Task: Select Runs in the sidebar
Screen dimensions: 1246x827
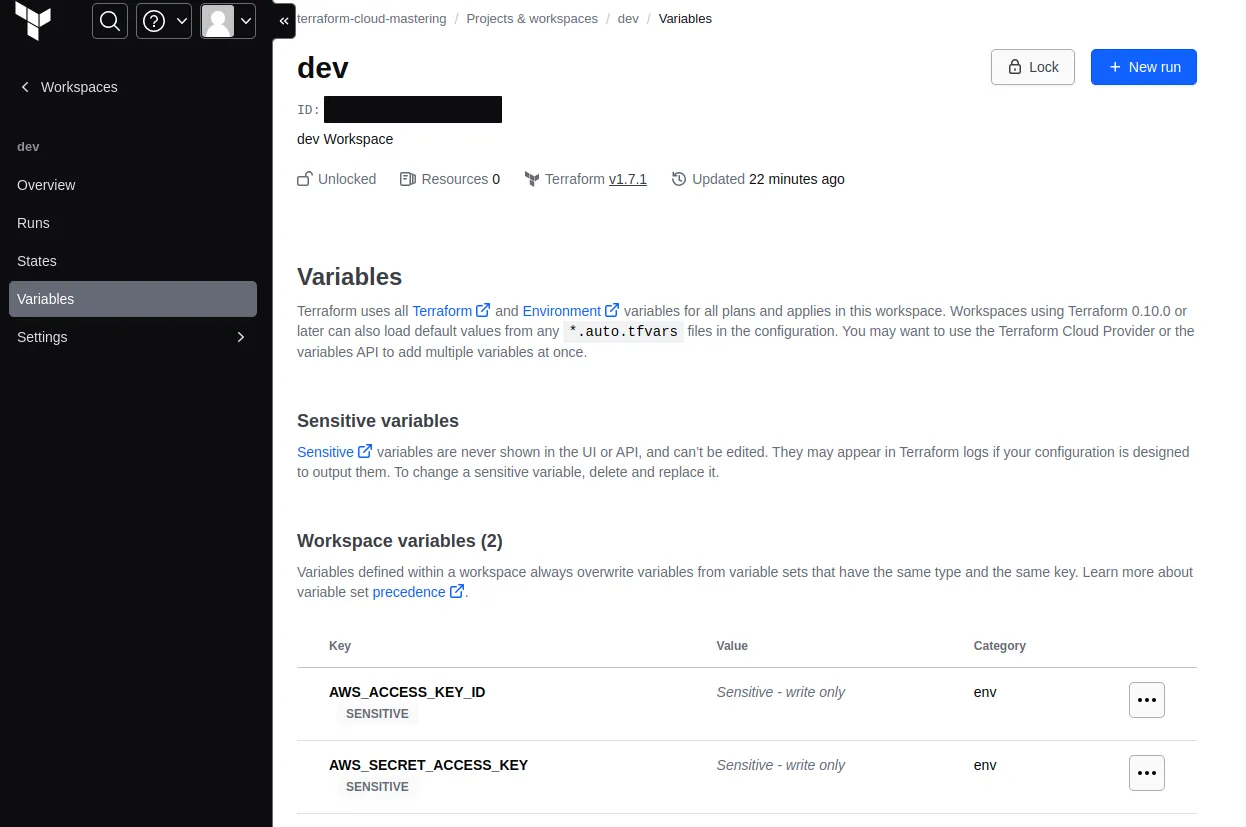Action: pyautogui.click(x=33, y=223)
